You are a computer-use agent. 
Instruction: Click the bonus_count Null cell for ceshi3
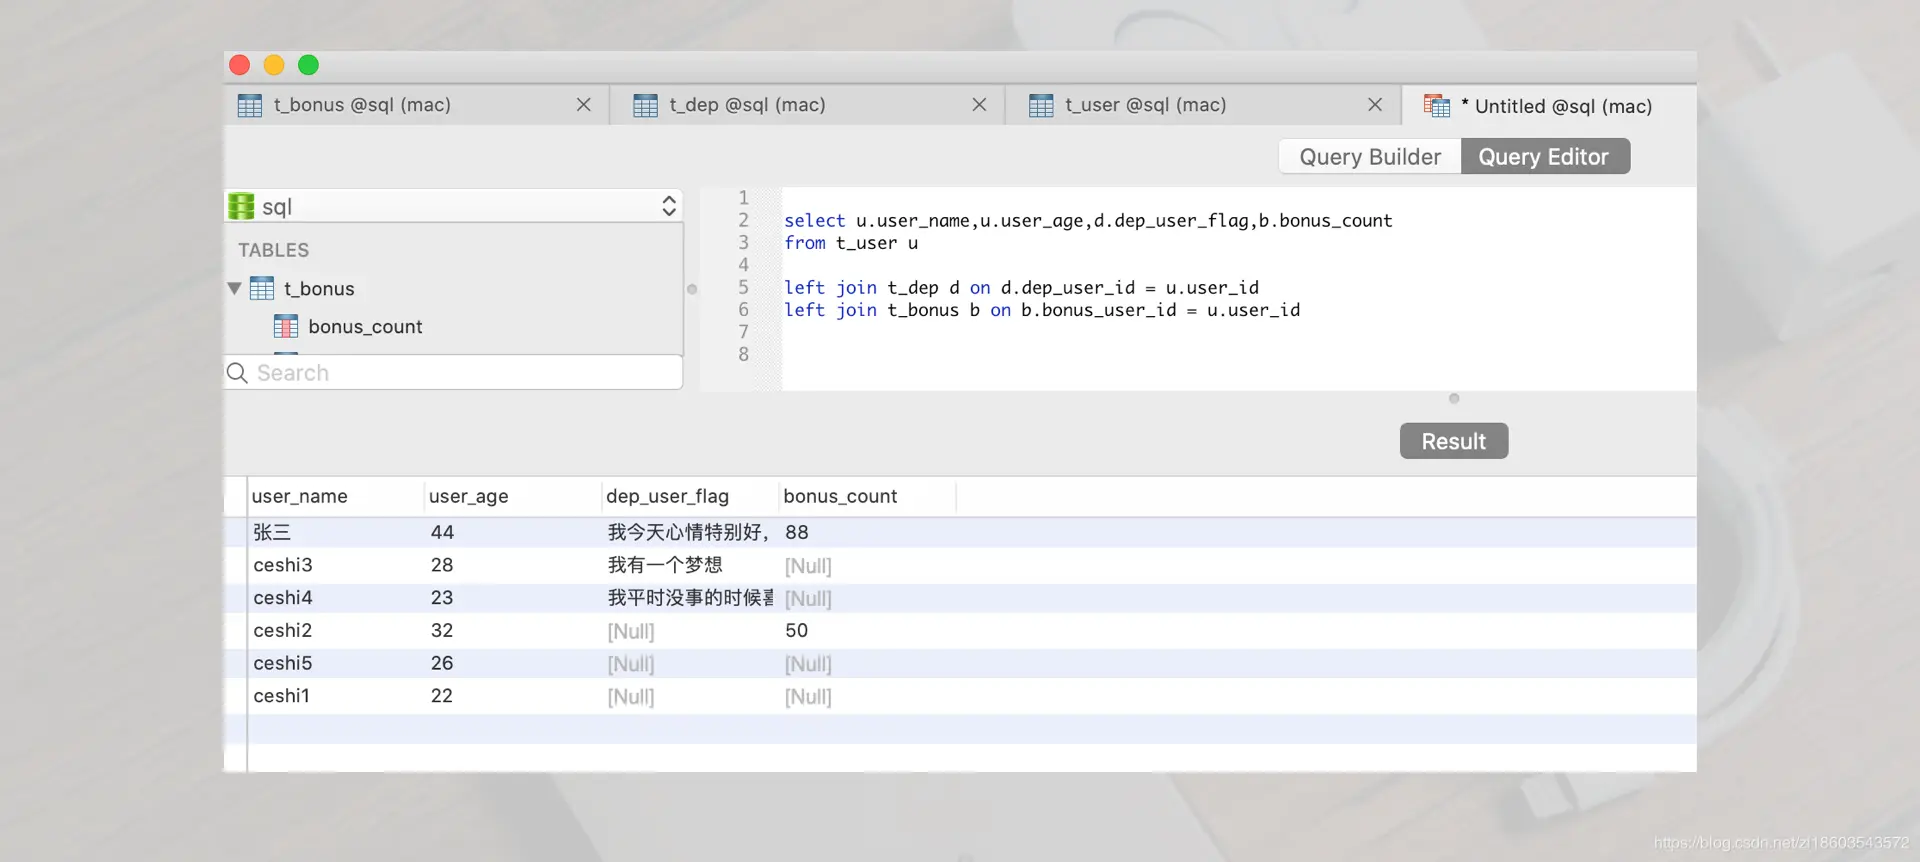pos(808,566)
